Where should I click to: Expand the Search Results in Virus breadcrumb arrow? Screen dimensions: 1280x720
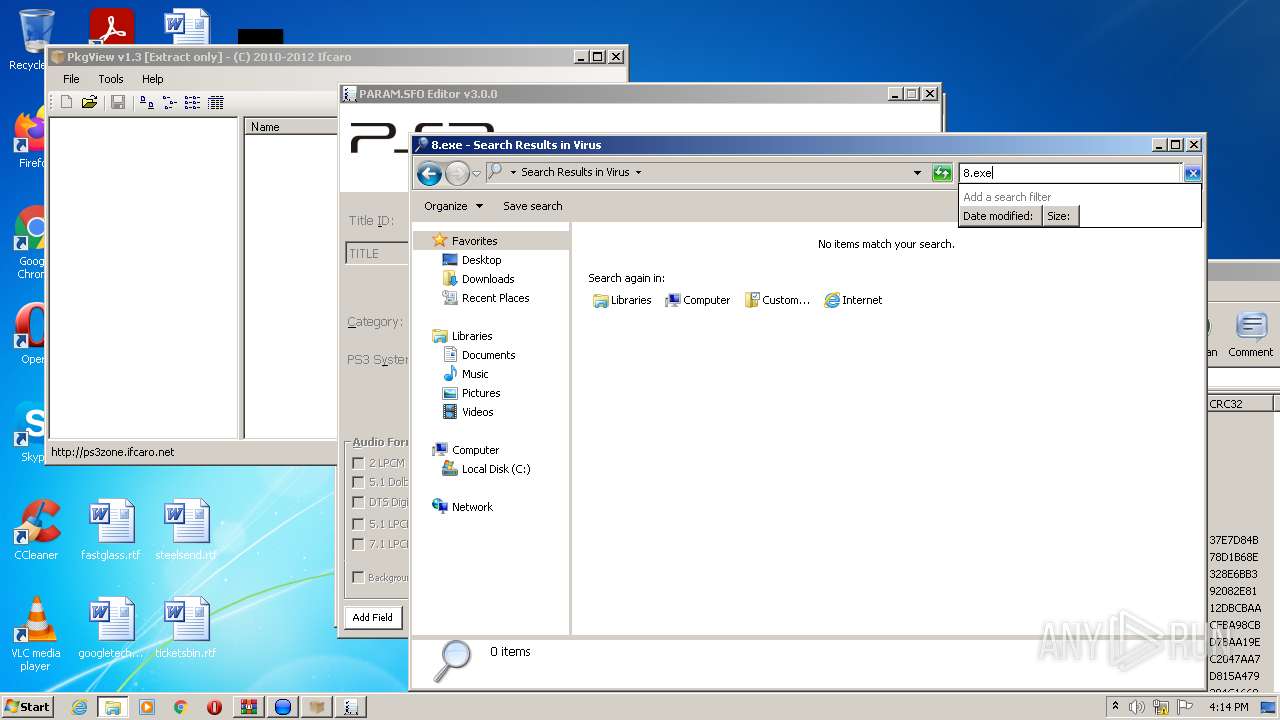pyautogui.click(x=638, y=172)
